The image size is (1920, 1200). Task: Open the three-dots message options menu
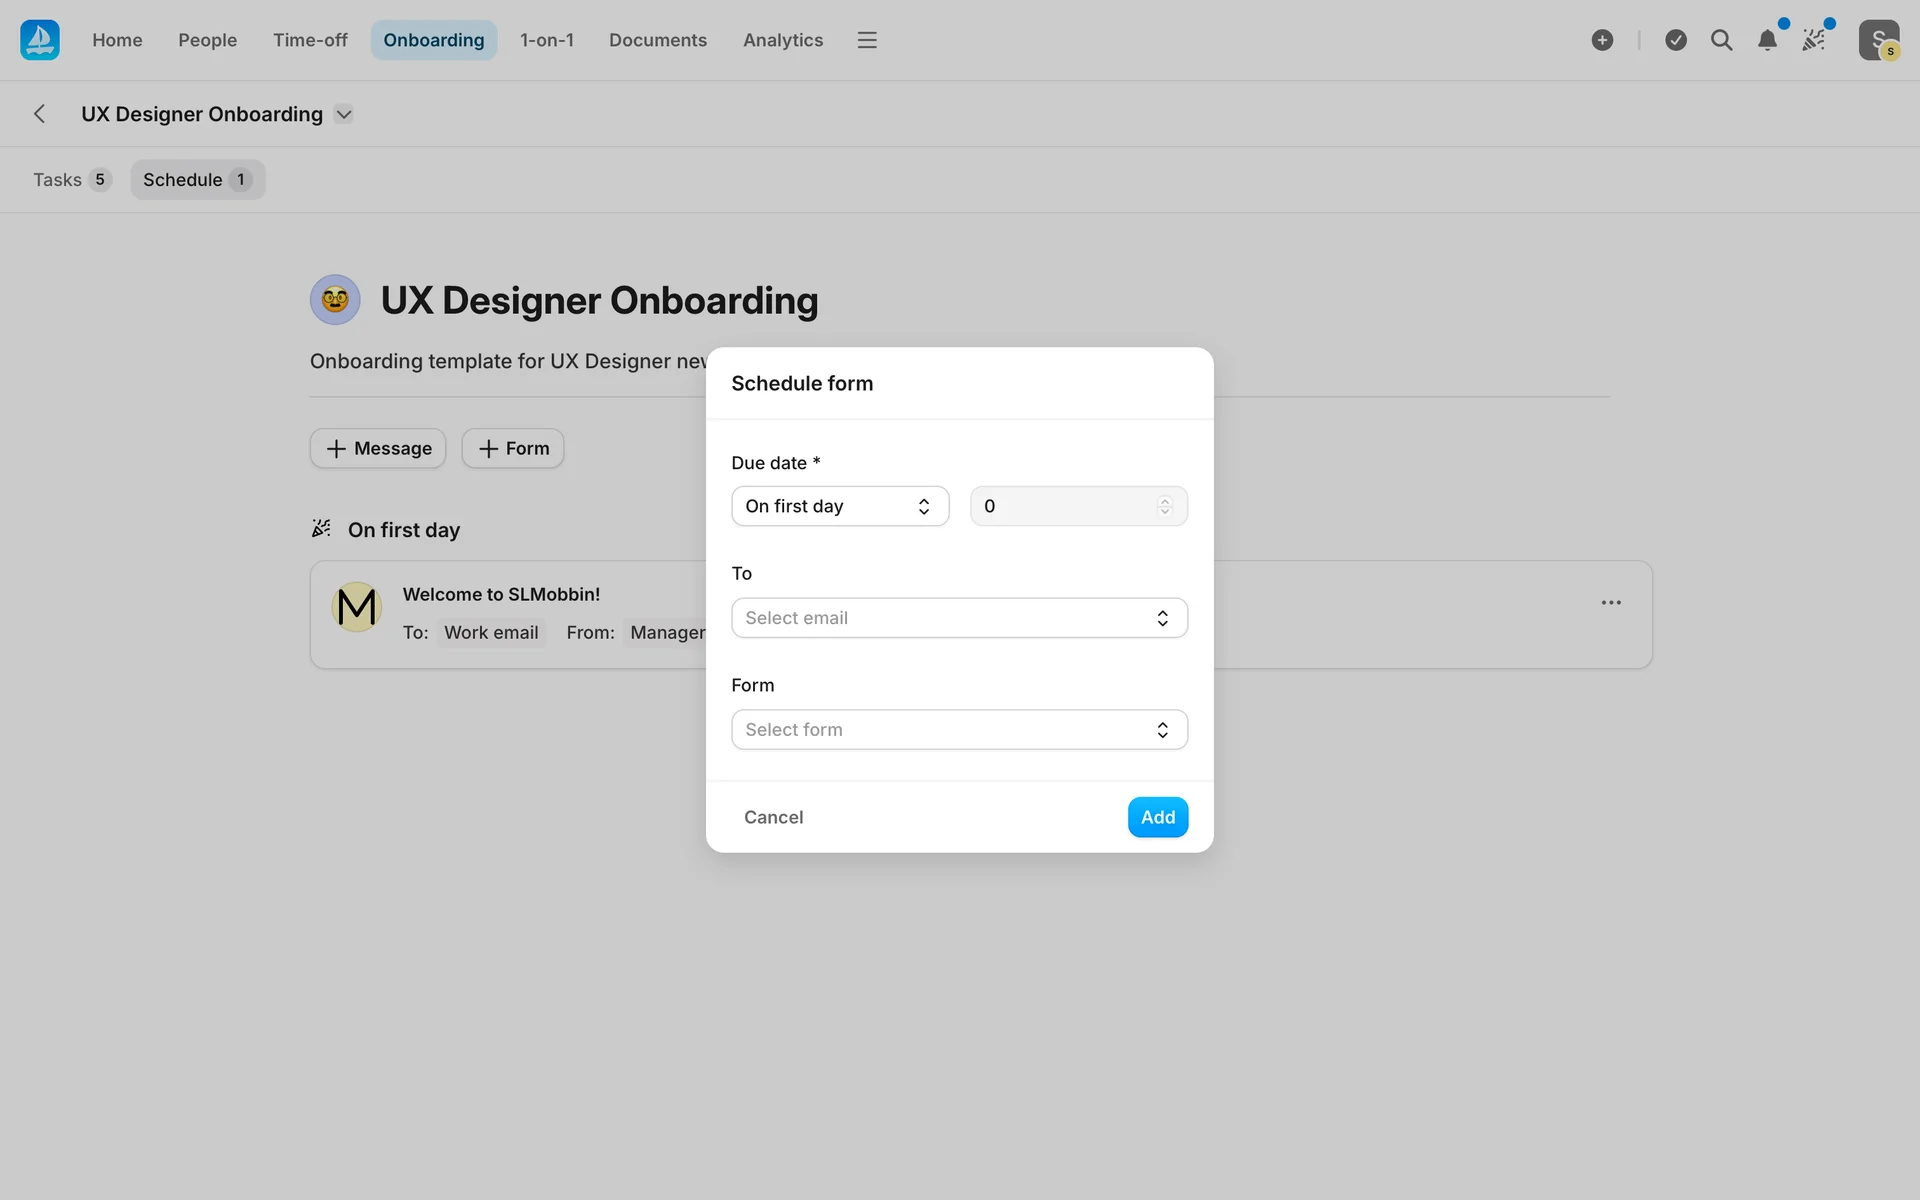click(1611, 603)
